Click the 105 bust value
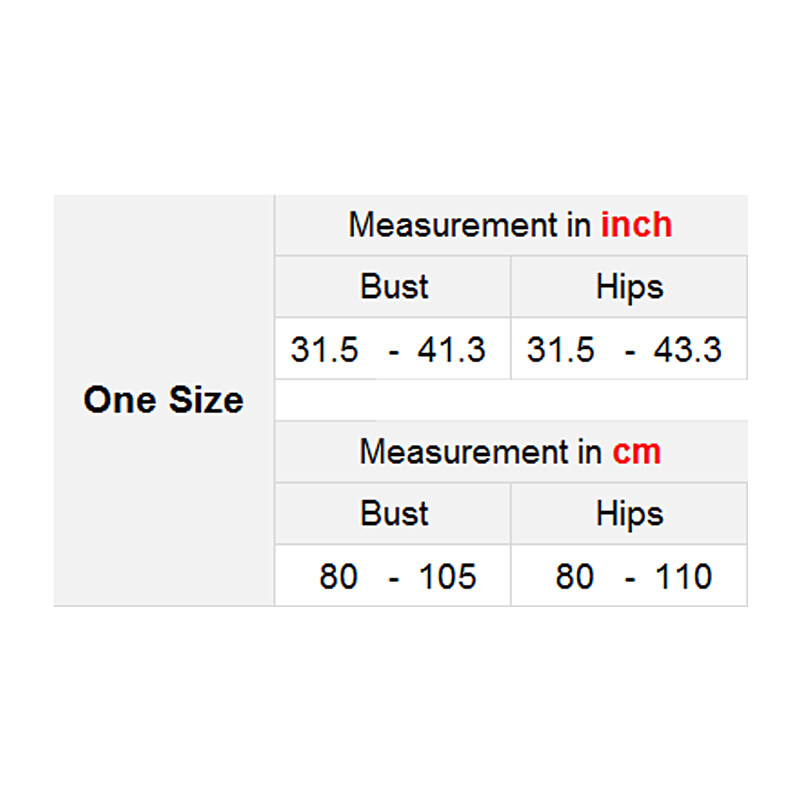The image size is (800, 800). tap(447, 577)
